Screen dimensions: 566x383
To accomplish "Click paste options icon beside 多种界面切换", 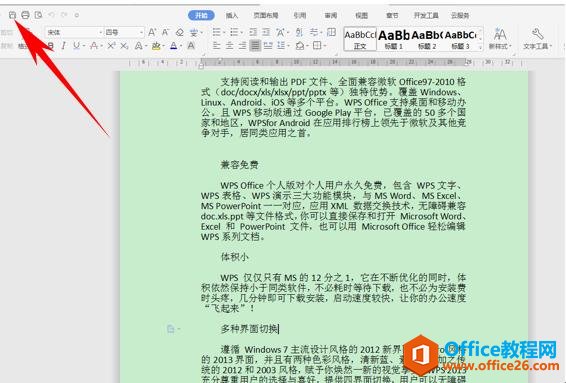I will [171, 328].
